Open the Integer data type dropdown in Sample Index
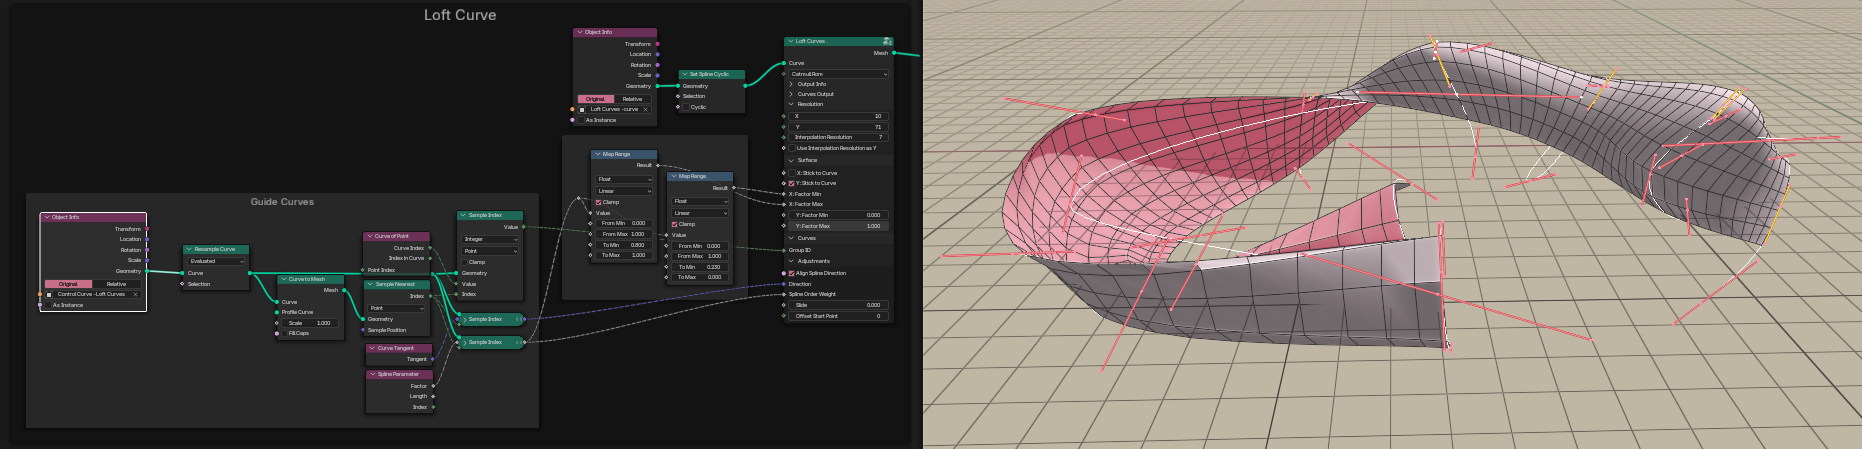1862x449 pixels. point(490,239)
